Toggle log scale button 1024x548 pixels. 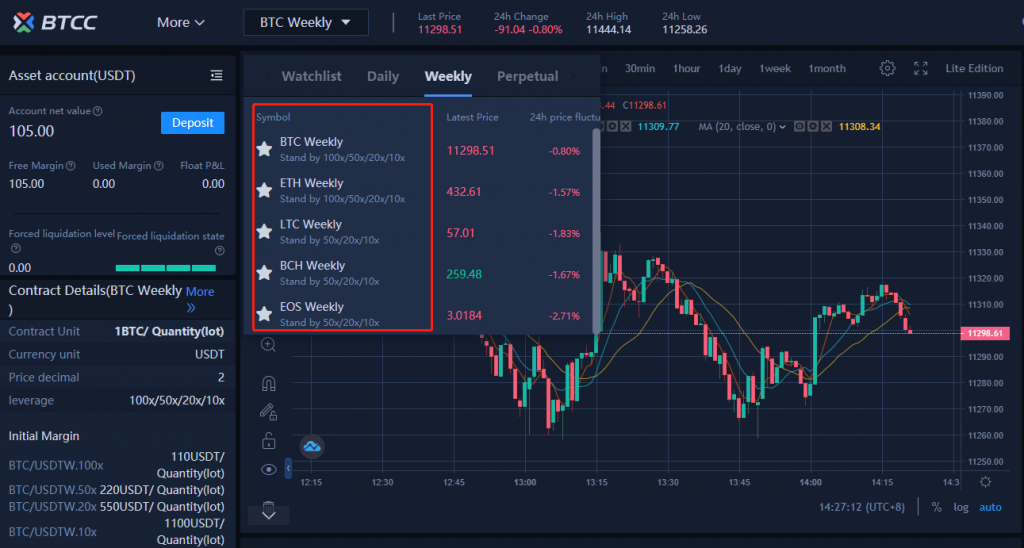click(x=961, y=507)
